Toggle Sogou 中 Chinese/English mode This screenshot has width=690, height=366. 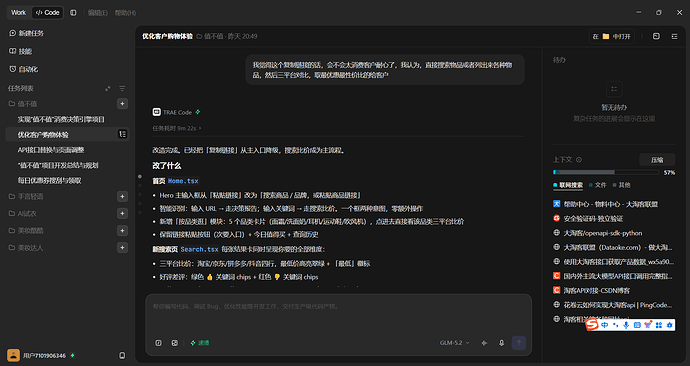[605, 325]
